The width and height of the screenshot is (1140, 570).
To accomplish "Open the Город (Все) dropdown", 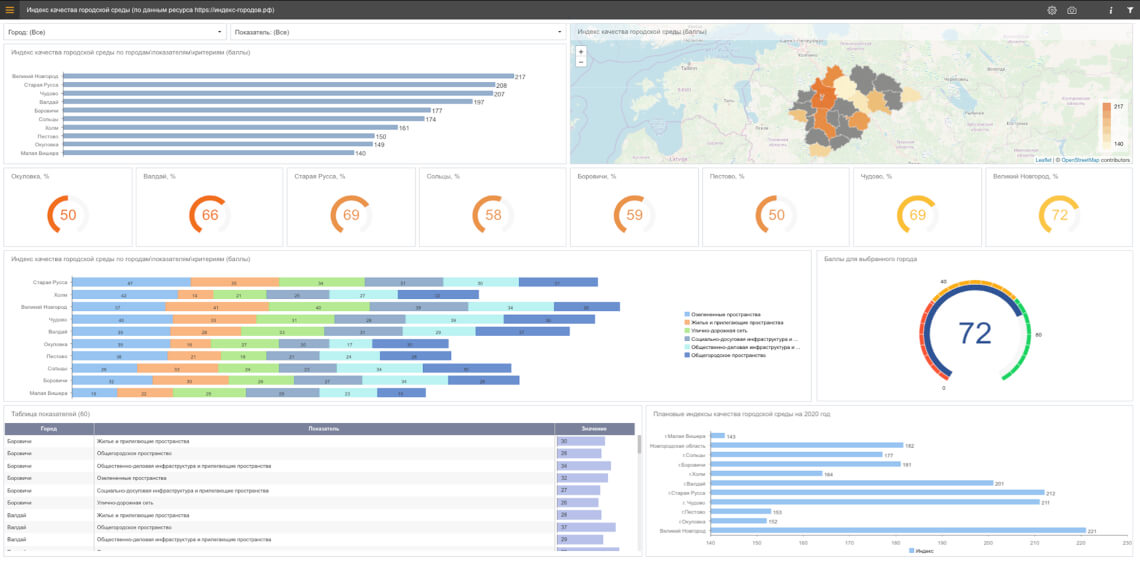I will click(x=115, y=32).
